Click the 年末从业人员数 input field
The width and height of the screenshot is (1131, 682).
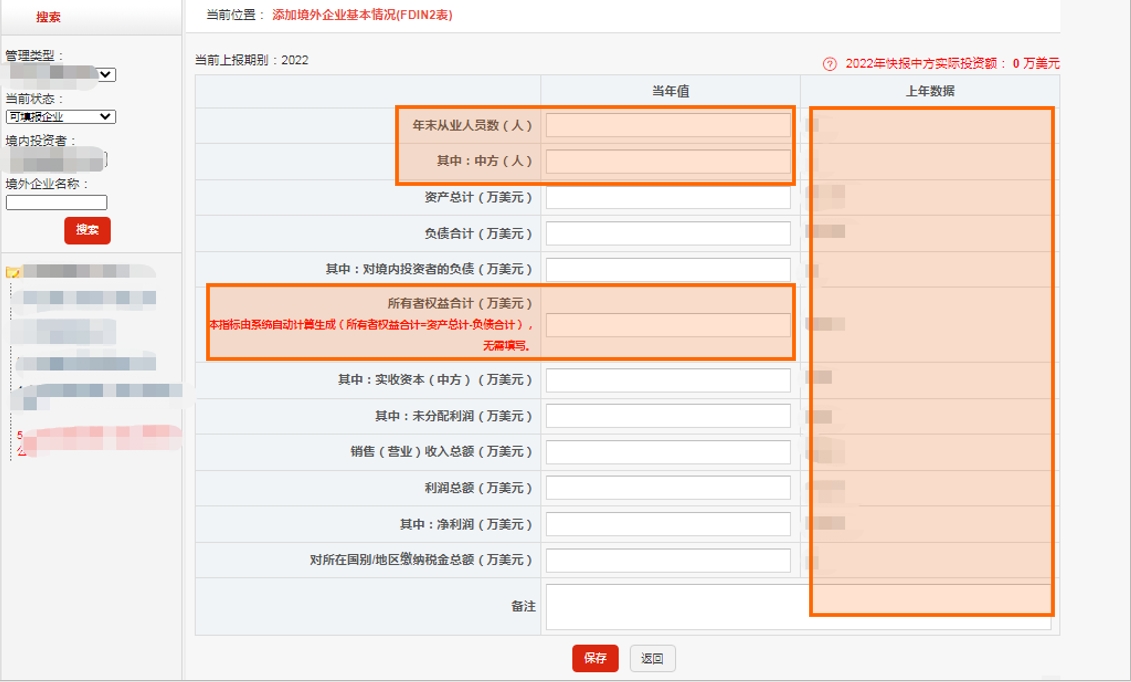tap(665, 126)
